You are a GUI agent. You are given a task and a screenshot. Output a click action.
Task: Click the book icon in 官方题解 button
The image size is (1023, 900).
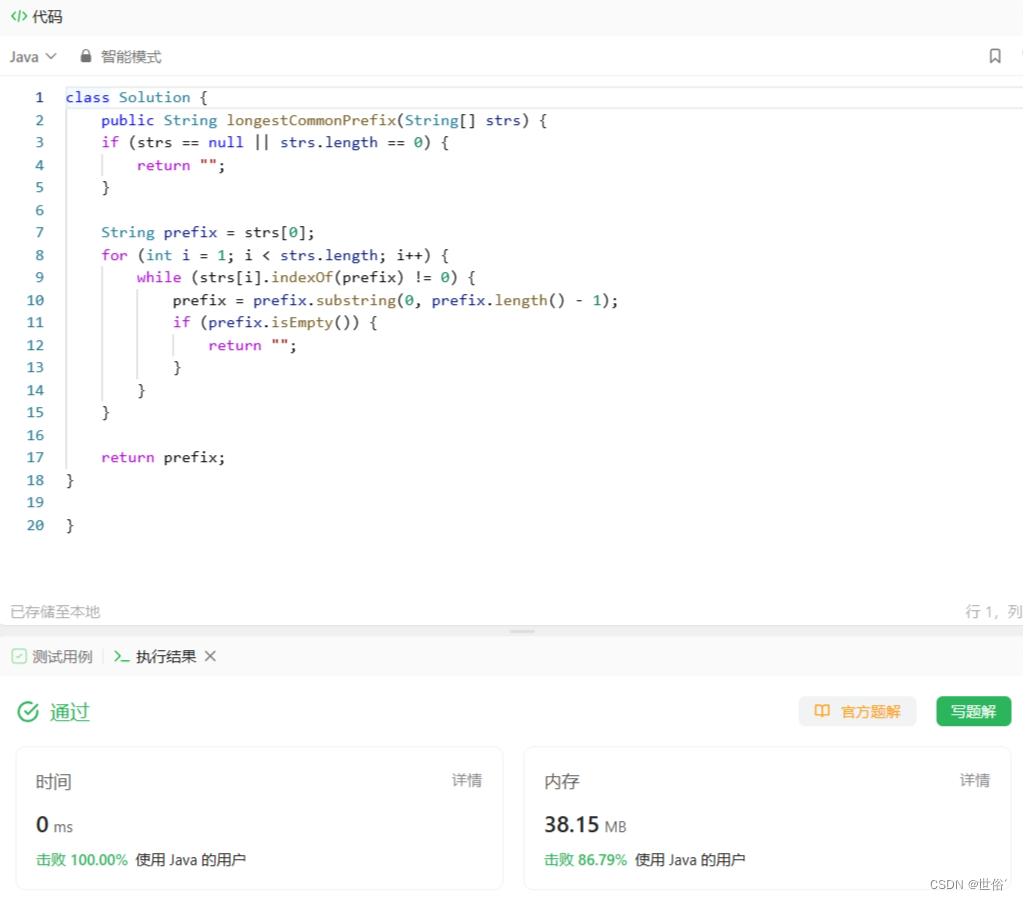[822, 711]
